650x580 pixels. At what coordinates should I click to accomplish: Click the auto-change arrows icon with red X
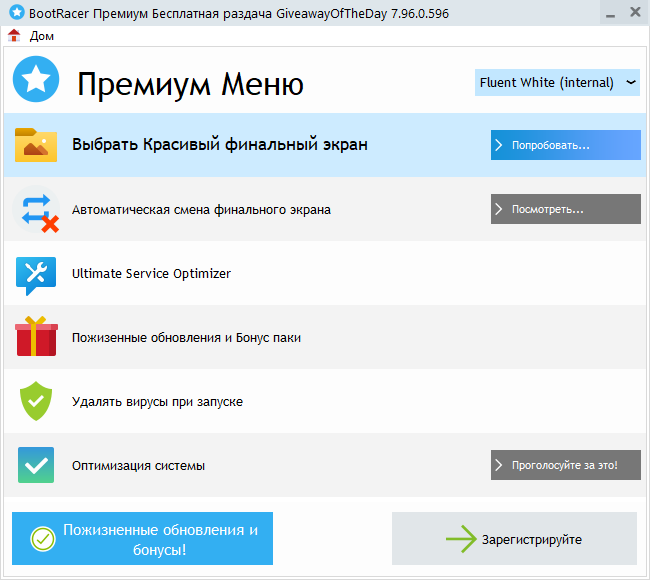(36, 209)
